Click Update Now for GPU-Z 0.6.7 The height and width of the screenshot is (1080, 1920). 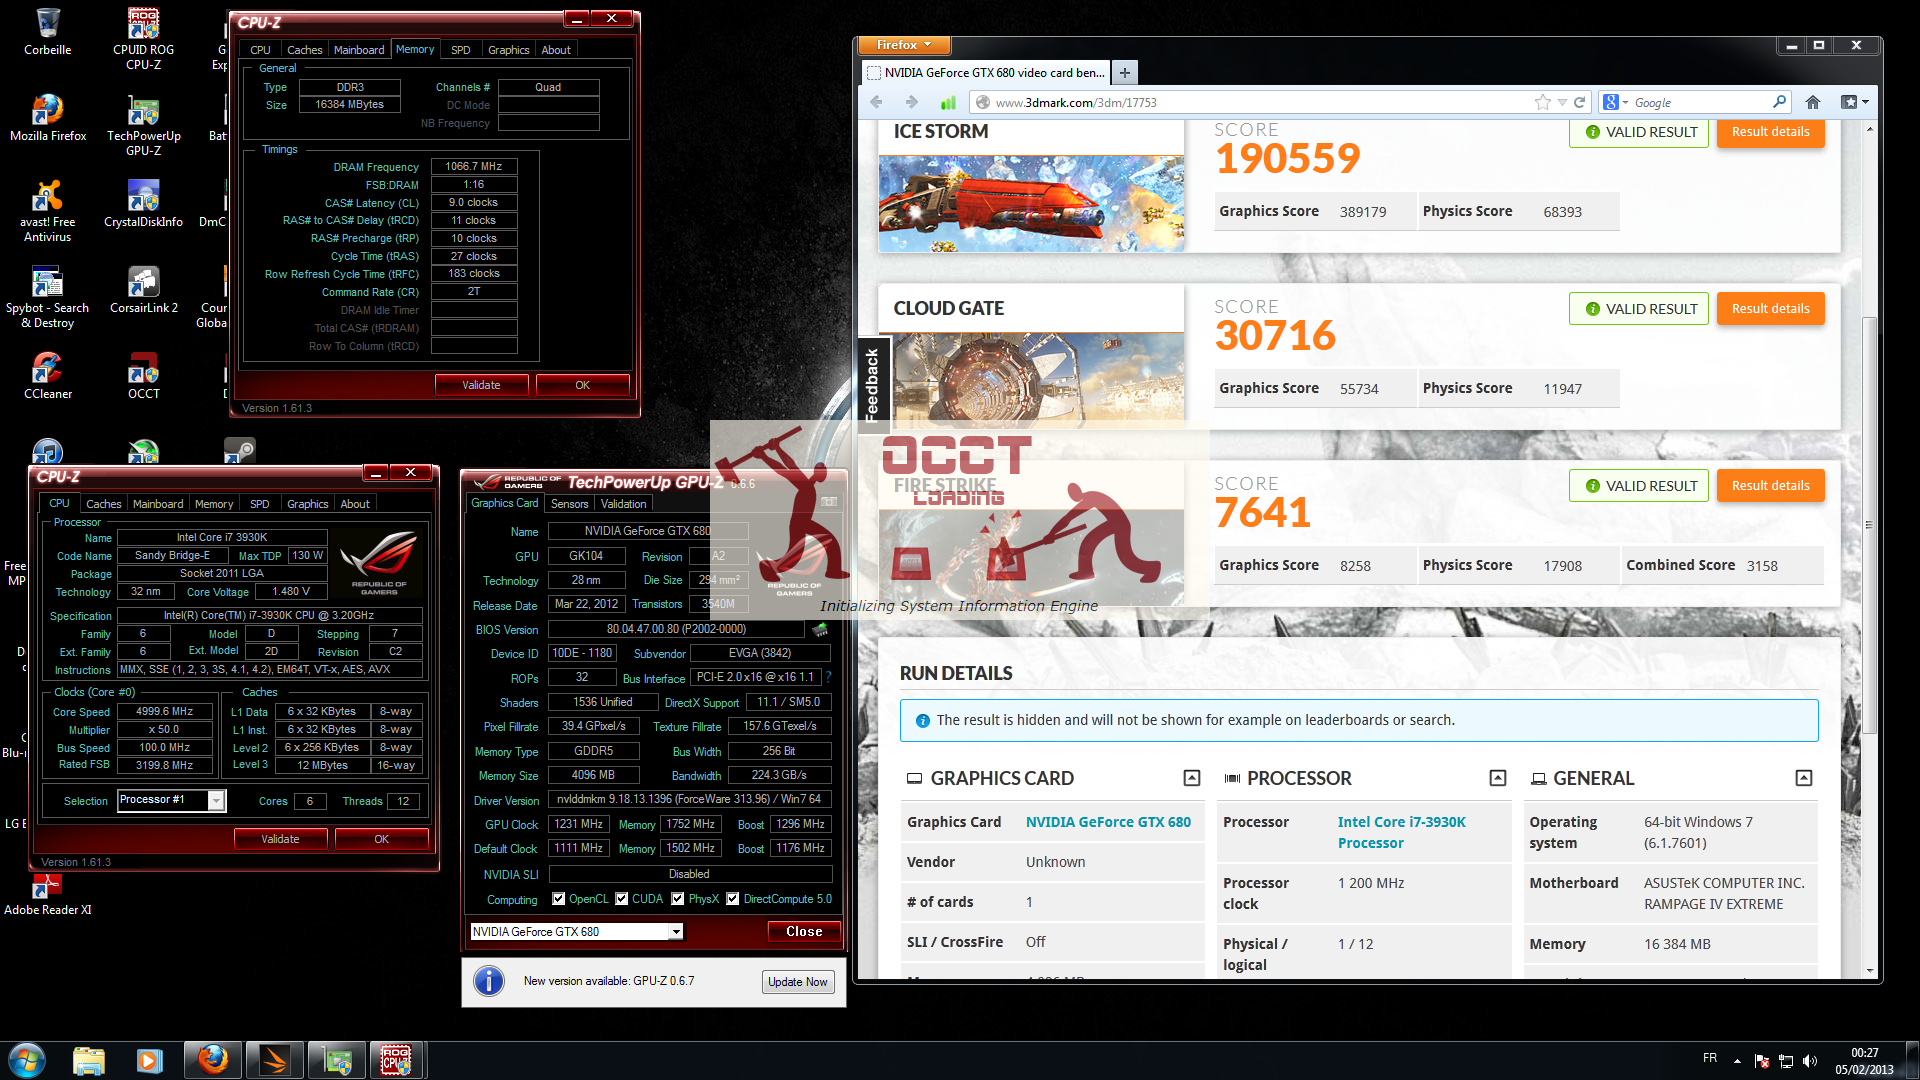(x=798, y=982)
